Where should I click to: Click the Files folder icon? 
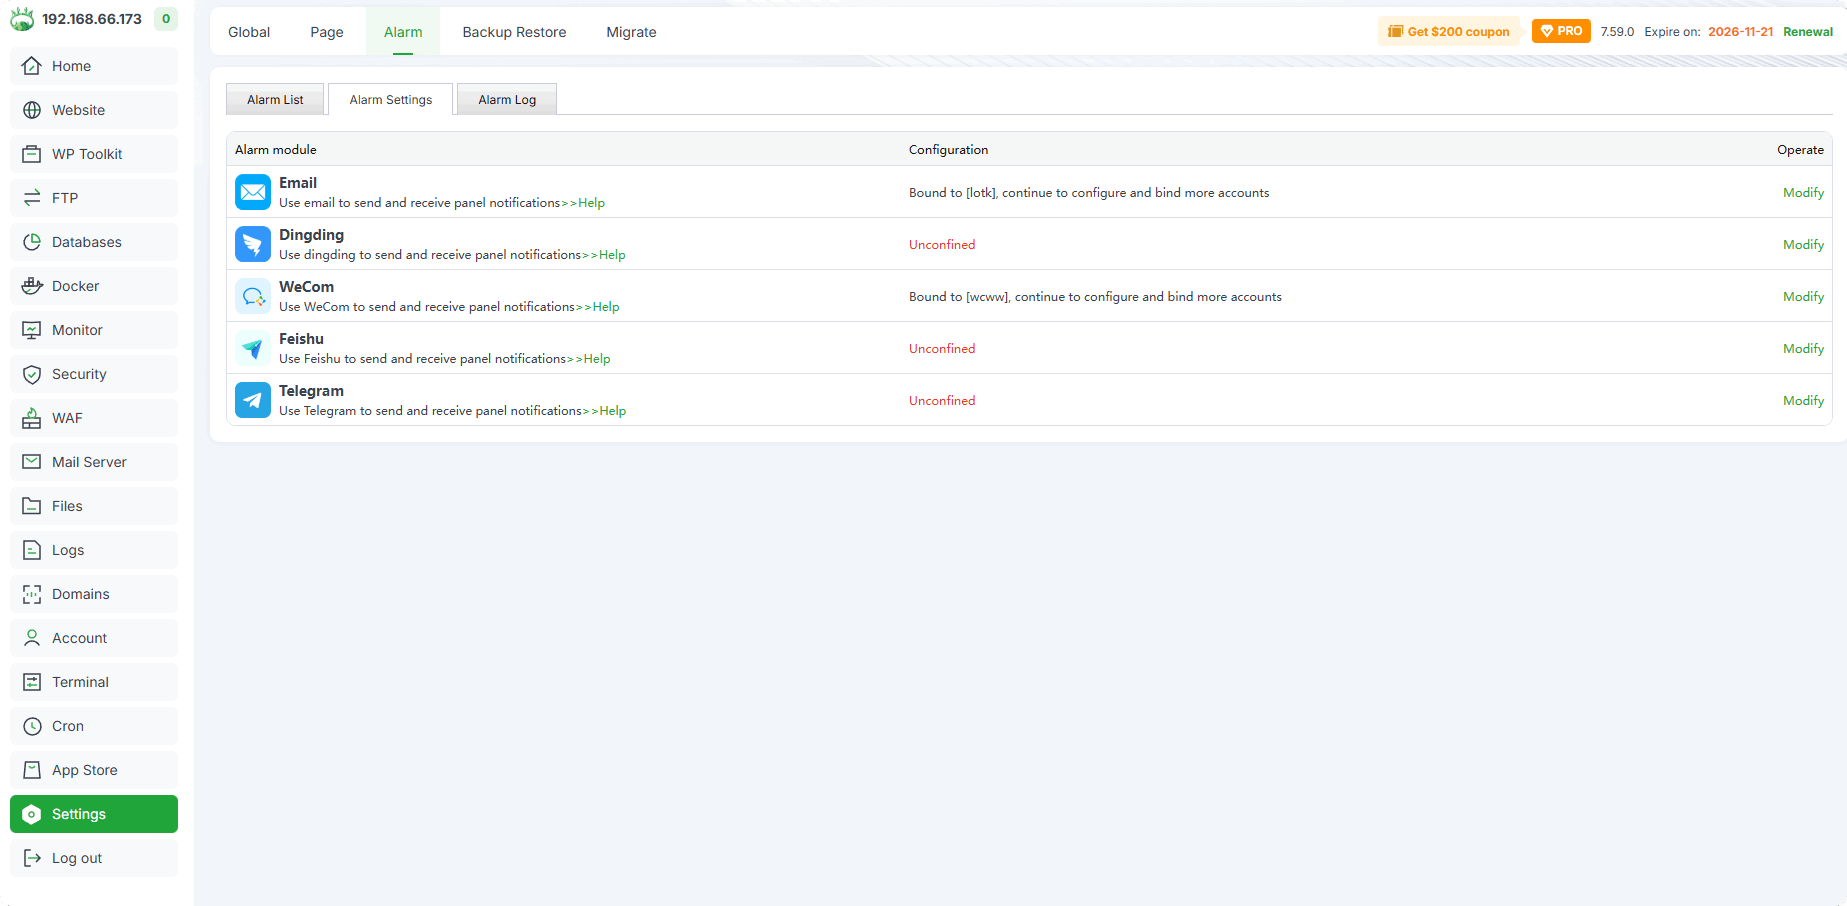pyautogui.click(x=32, y=506)
